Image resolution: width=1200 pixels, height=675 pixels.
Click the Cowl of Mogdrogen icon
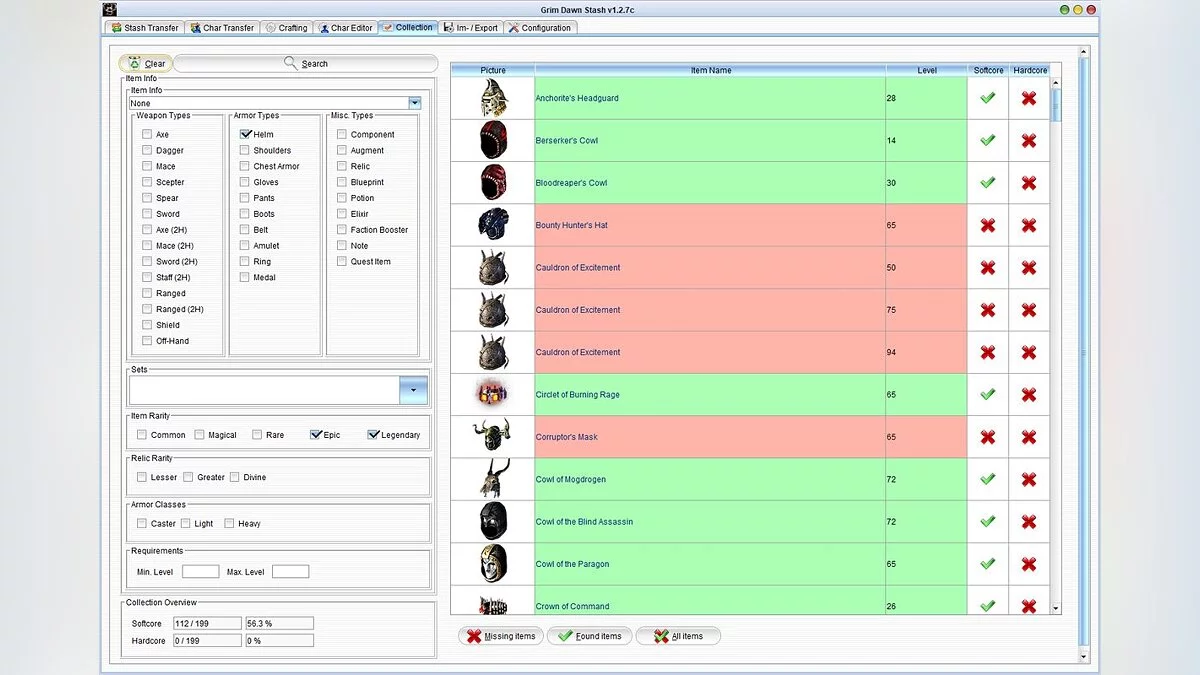point(492,479)
